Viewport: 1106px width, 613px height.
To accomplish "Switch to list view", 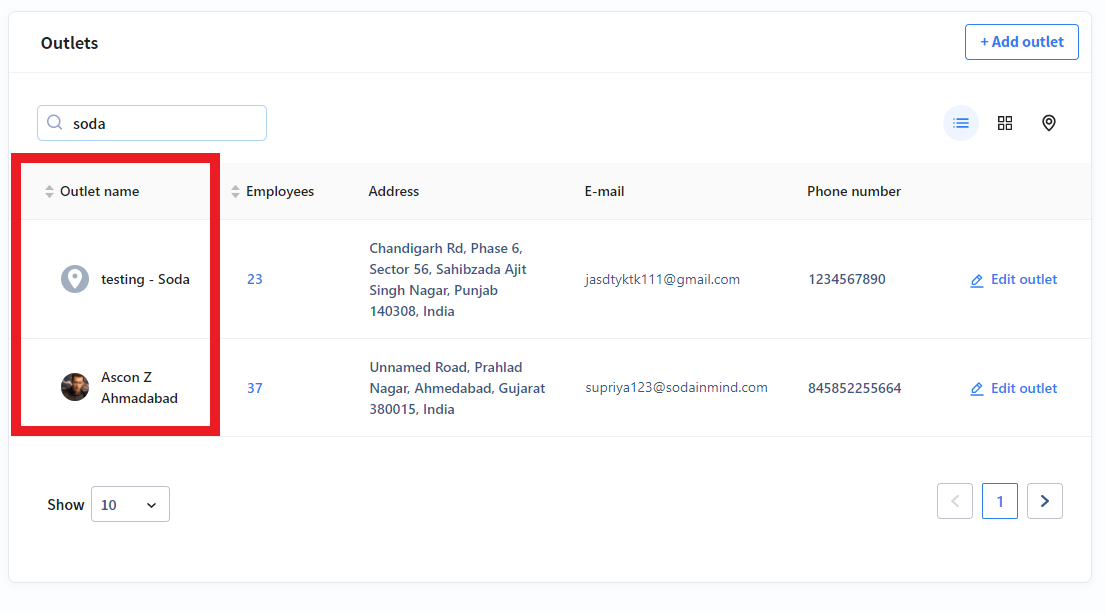I will (960, 122).
